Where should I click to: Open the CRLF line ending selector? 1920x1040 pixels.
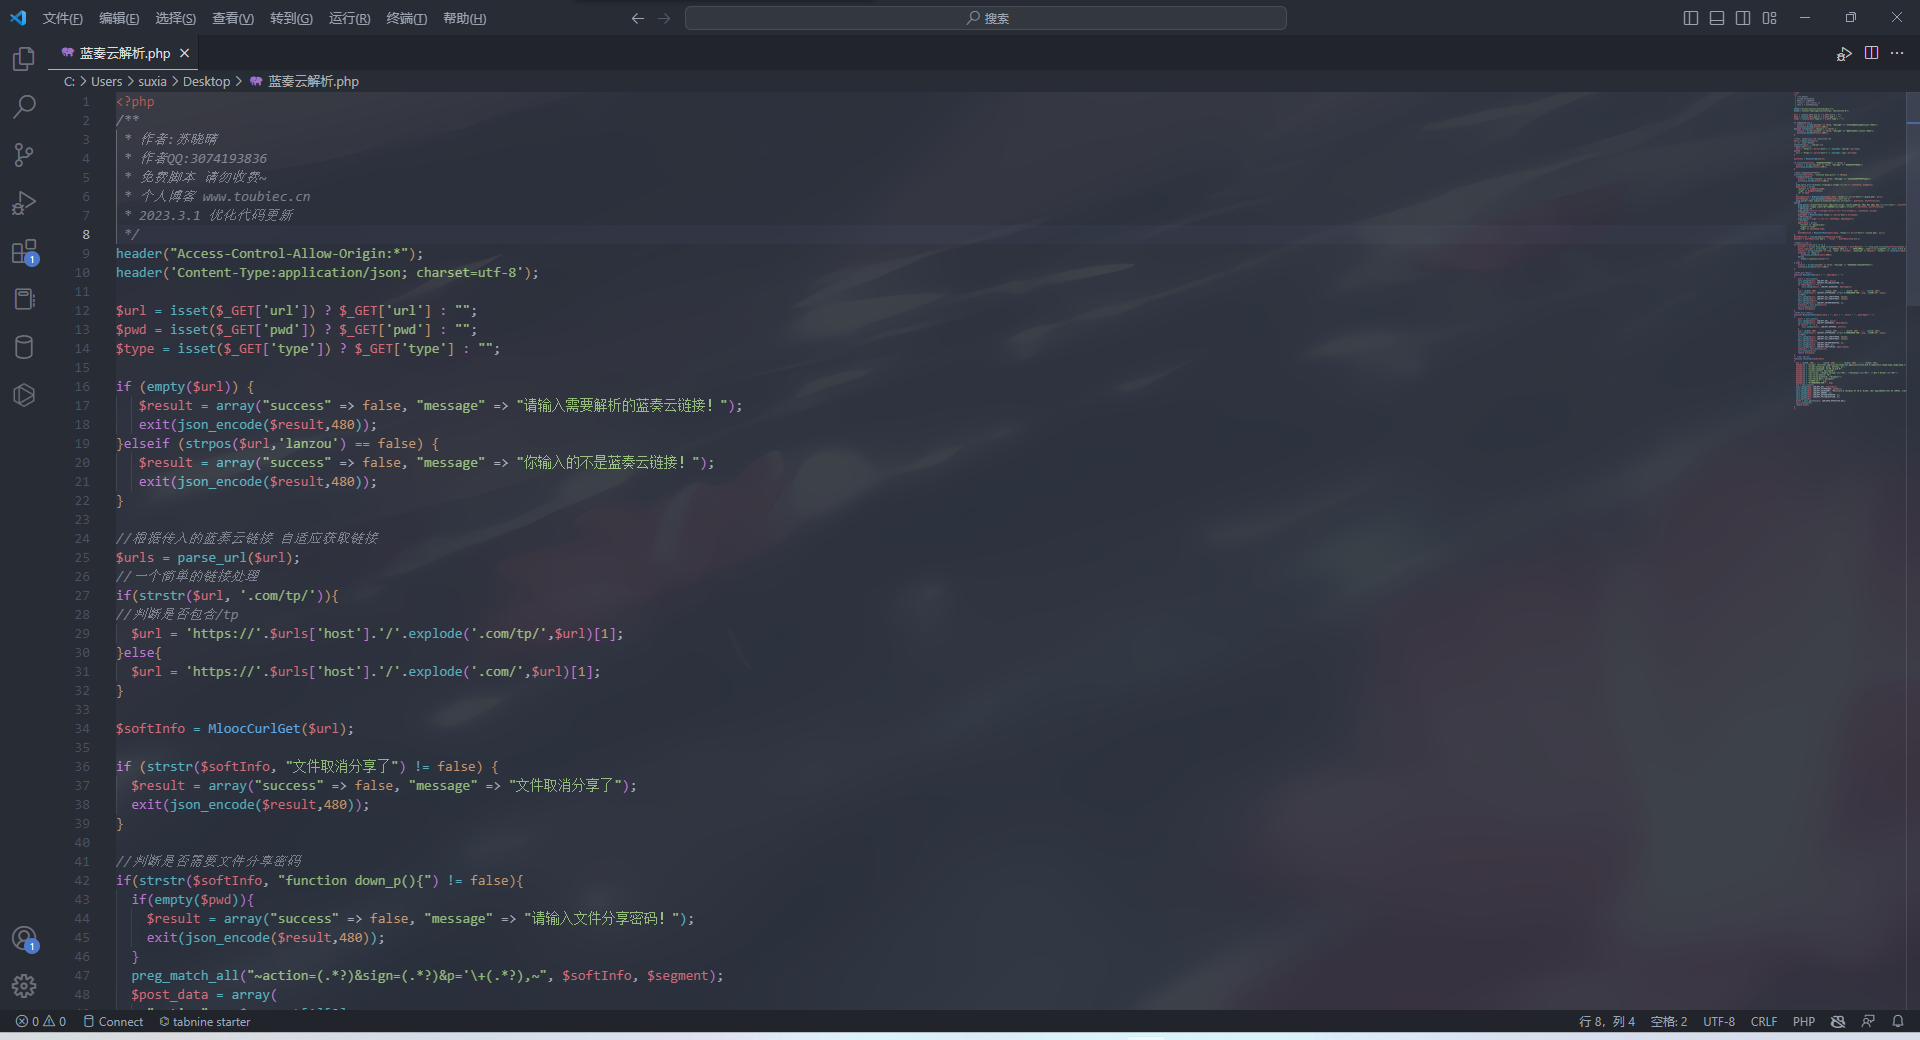[1763, 1021]
